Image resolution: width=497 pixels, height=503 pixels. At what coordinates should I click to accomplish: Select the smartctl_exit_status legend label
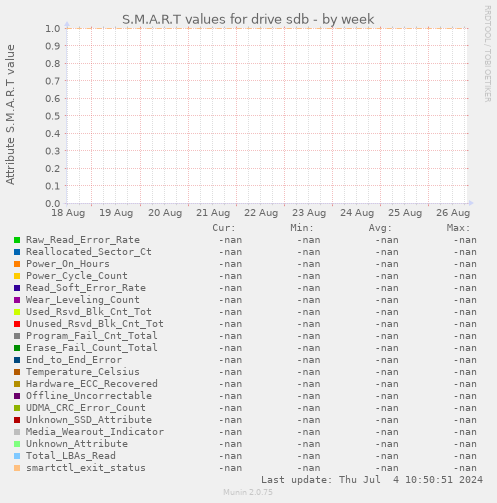tap(86, 468)
